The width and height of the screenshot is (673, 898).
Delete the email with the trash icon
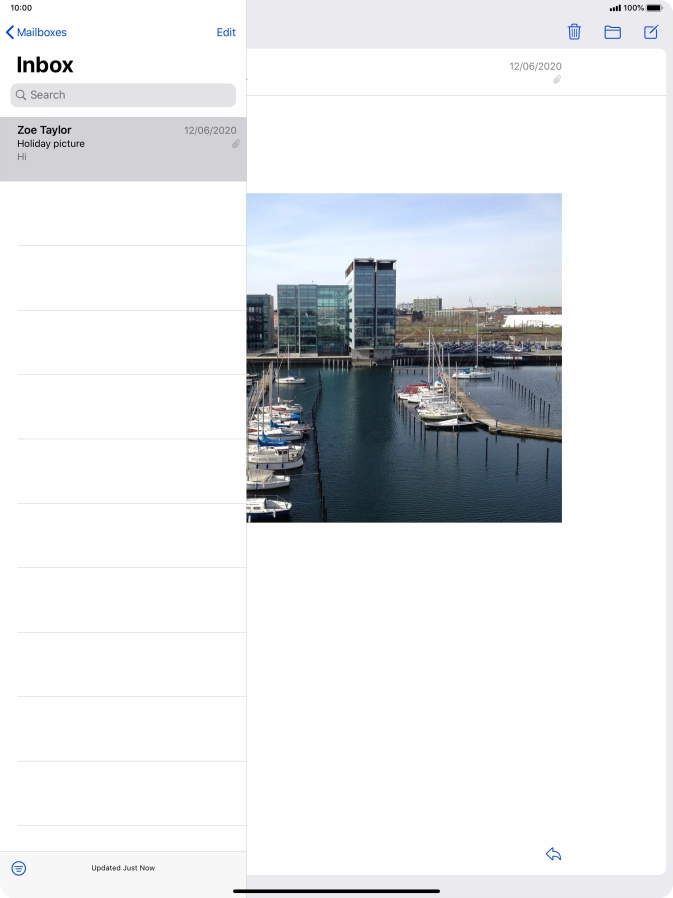(574, 32)
